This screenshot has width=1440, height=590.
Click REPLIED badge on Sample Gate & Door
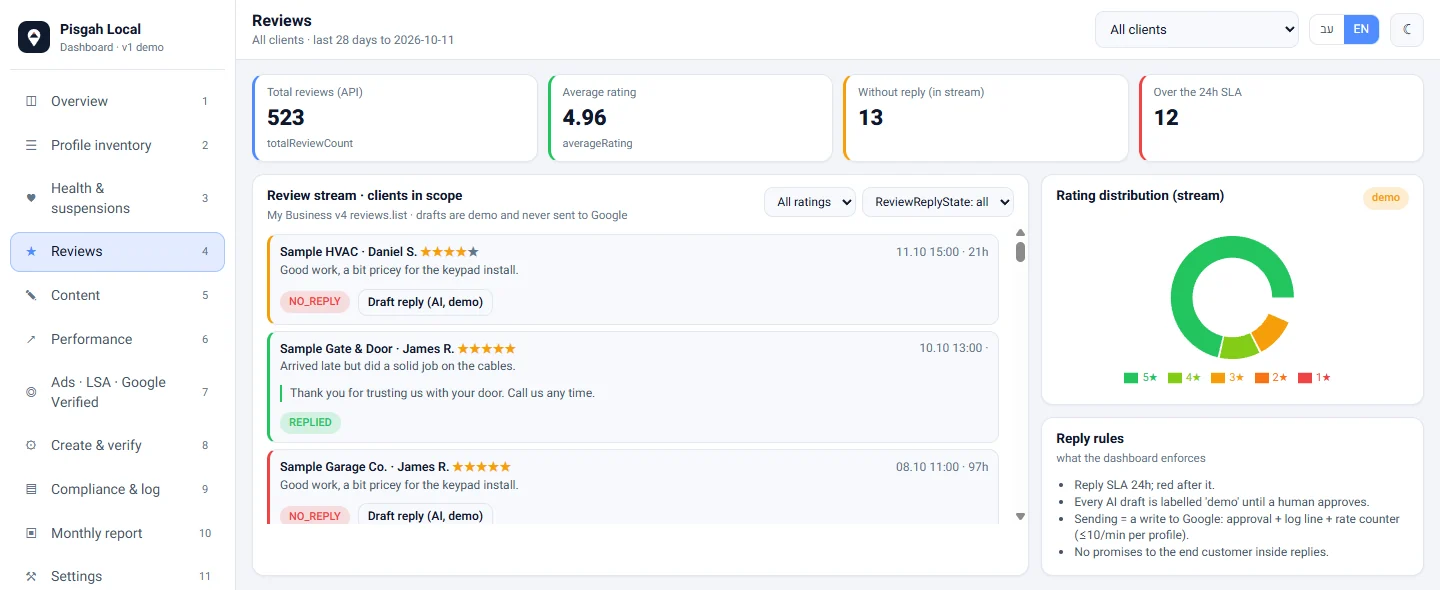pyautogui.click(x=310, y=422)
